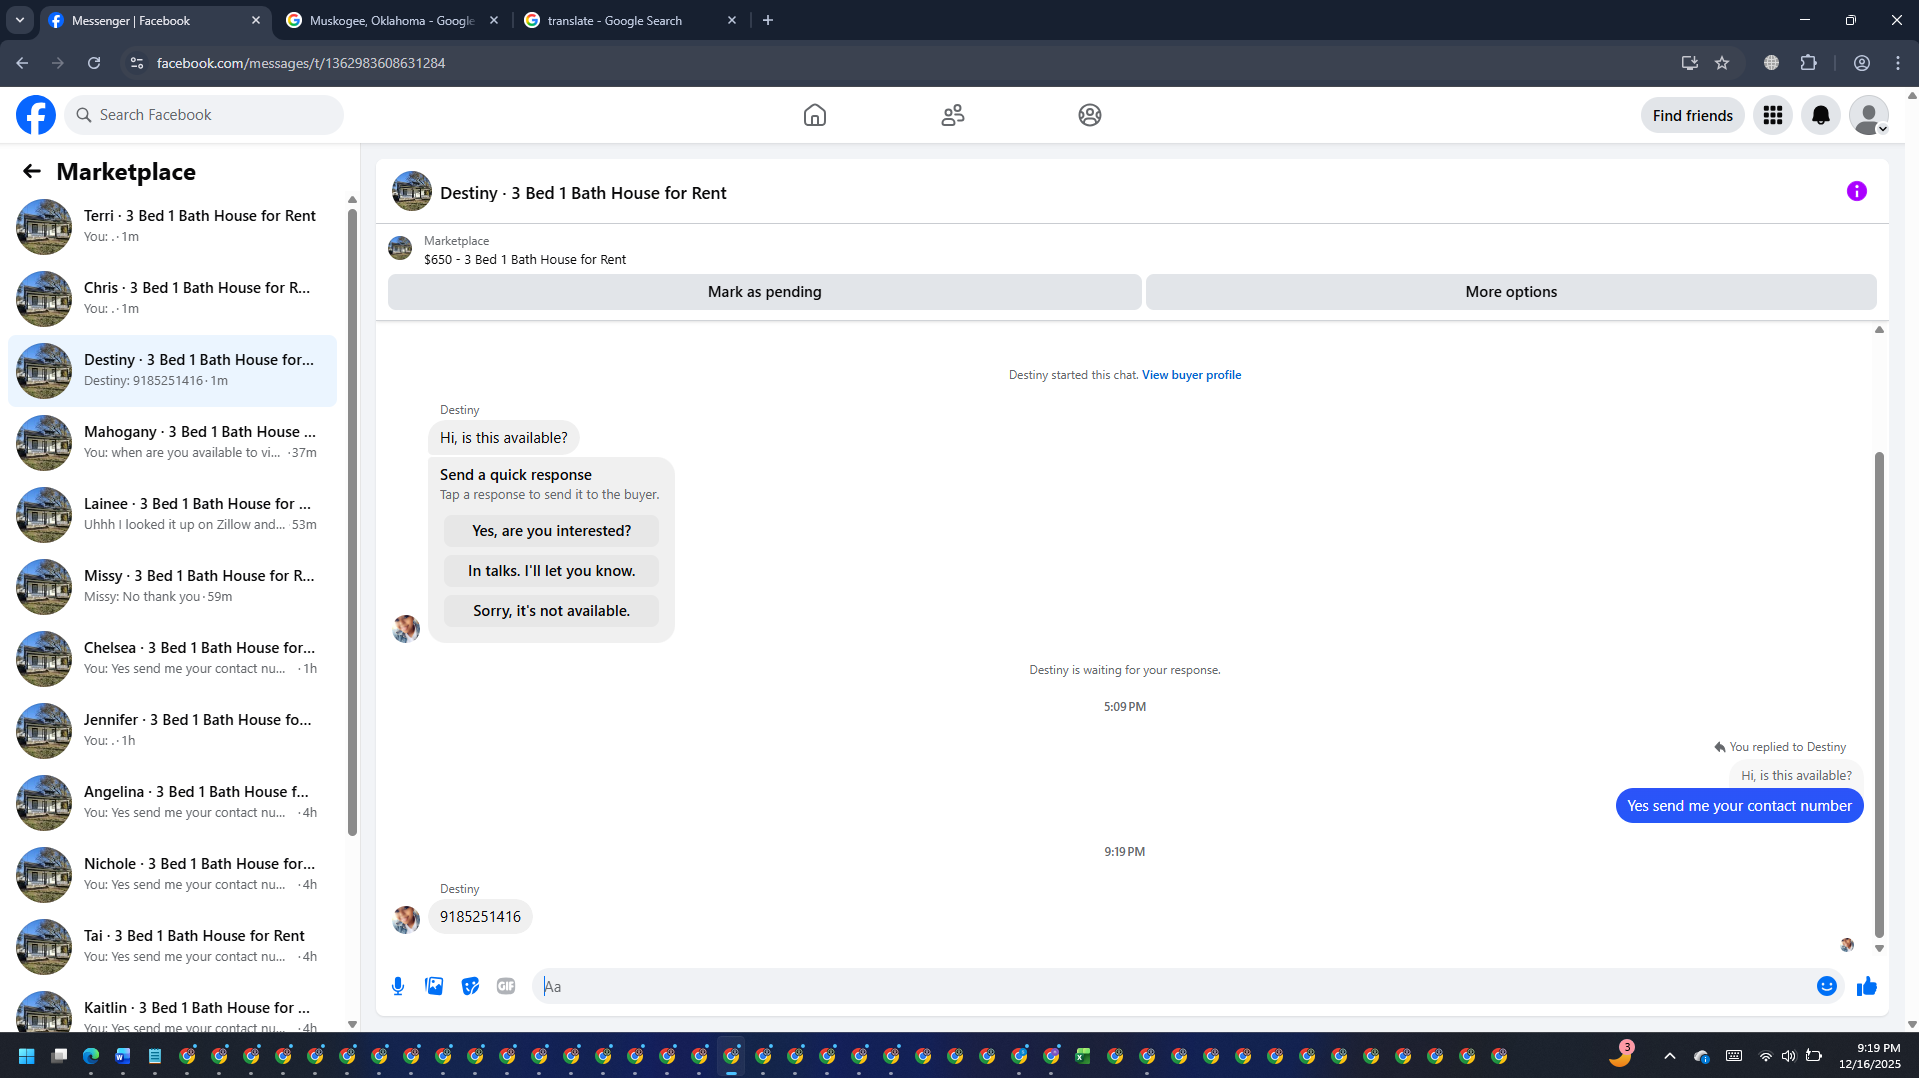This screenshot has width=1919, height=1078.
Task: Switch to Muskogee, Oklahoma Google tab
Action: [x=391, y=20]
